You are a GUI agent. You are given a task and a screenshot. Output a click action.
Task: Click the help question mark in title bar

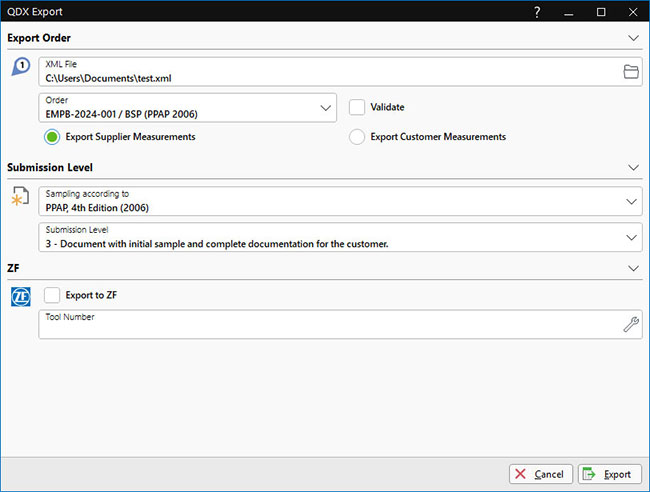pos(538,11)
